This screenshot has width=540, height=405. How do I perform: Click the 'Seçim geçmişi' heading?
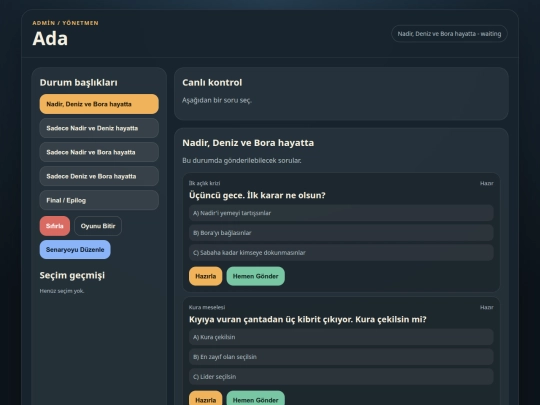72,276
